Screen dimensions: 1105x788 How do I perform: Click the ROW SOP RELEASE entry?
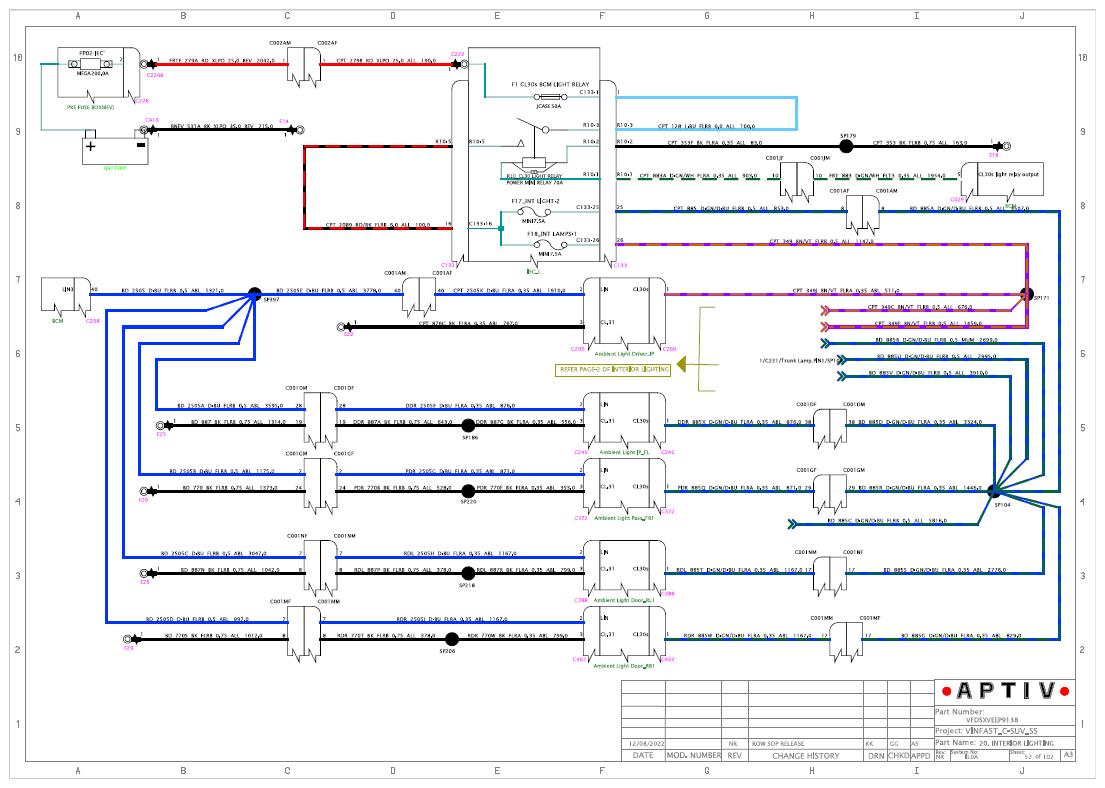pyautogui.click(x=777, y=744)
